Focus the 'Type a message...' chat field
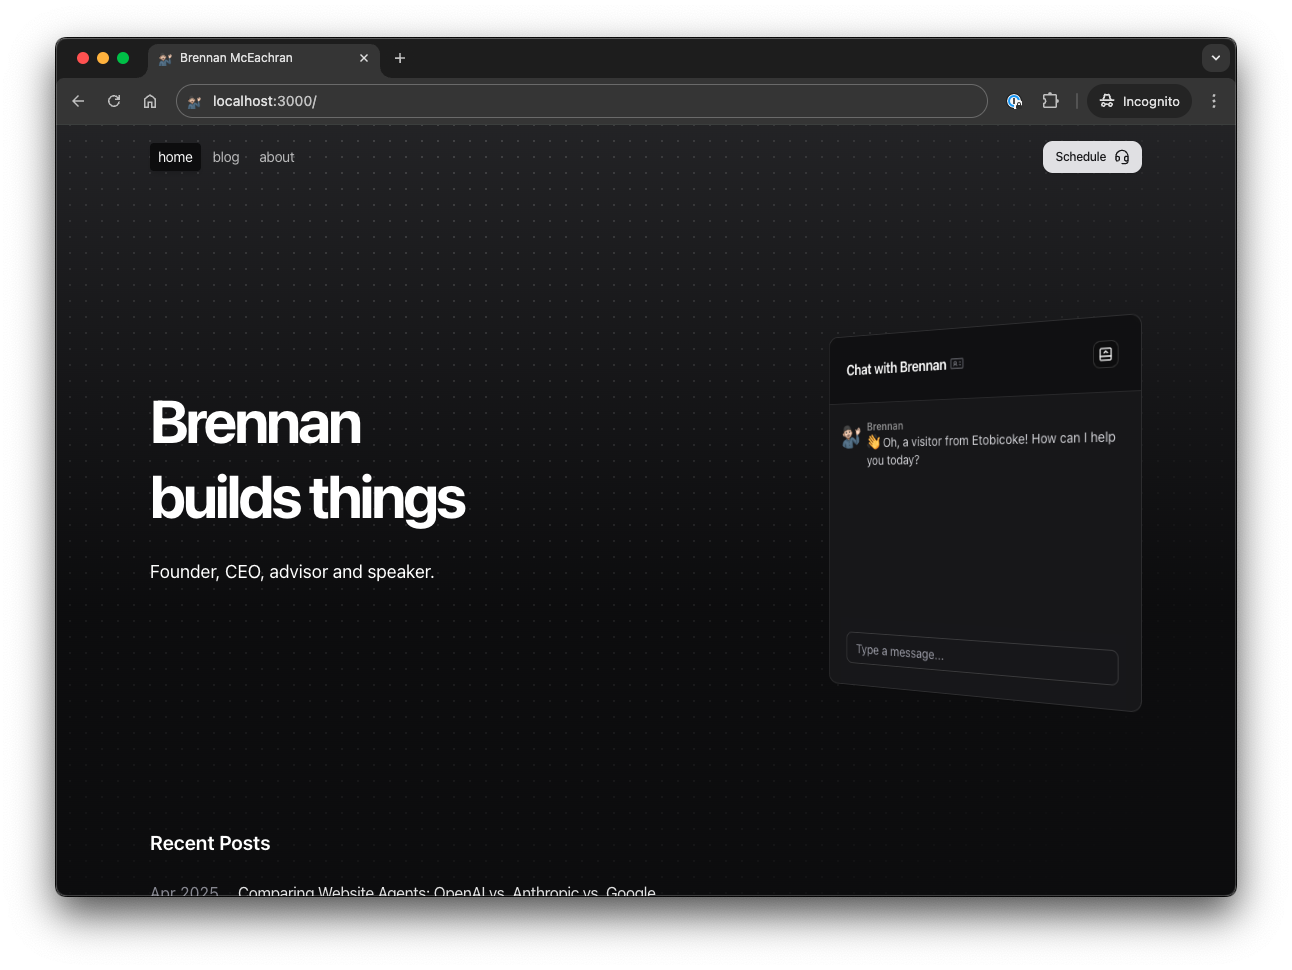The height and width of the screenshot is (970, 1292). tap(981, 658)
